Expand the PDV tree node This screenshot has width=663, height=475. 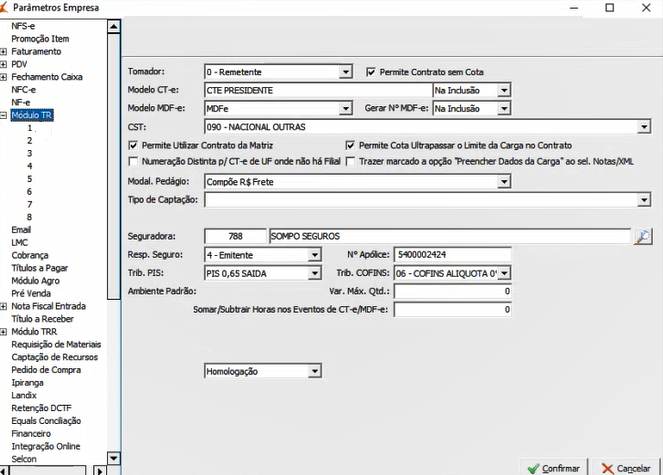(3, 64)
